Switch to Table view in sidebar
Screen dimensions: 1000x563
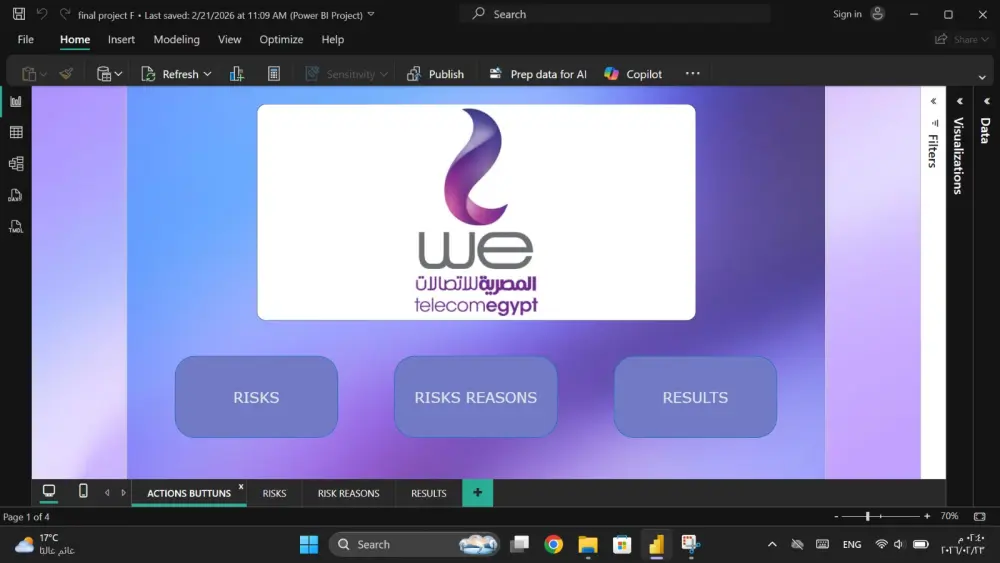coord(16,133)
